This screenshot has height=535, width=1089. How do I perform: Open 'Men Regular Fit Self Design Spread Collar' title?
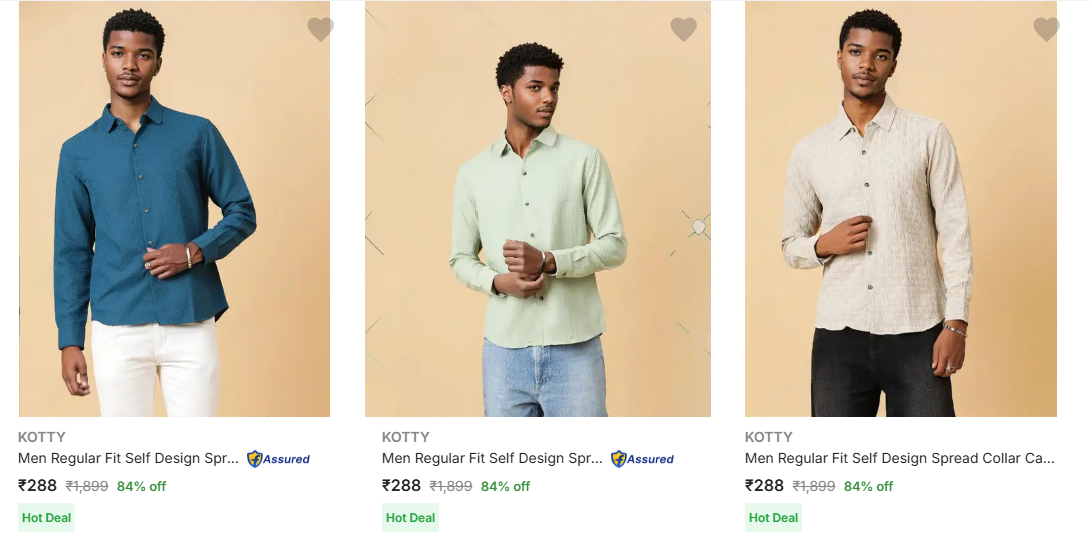point(899,459)
